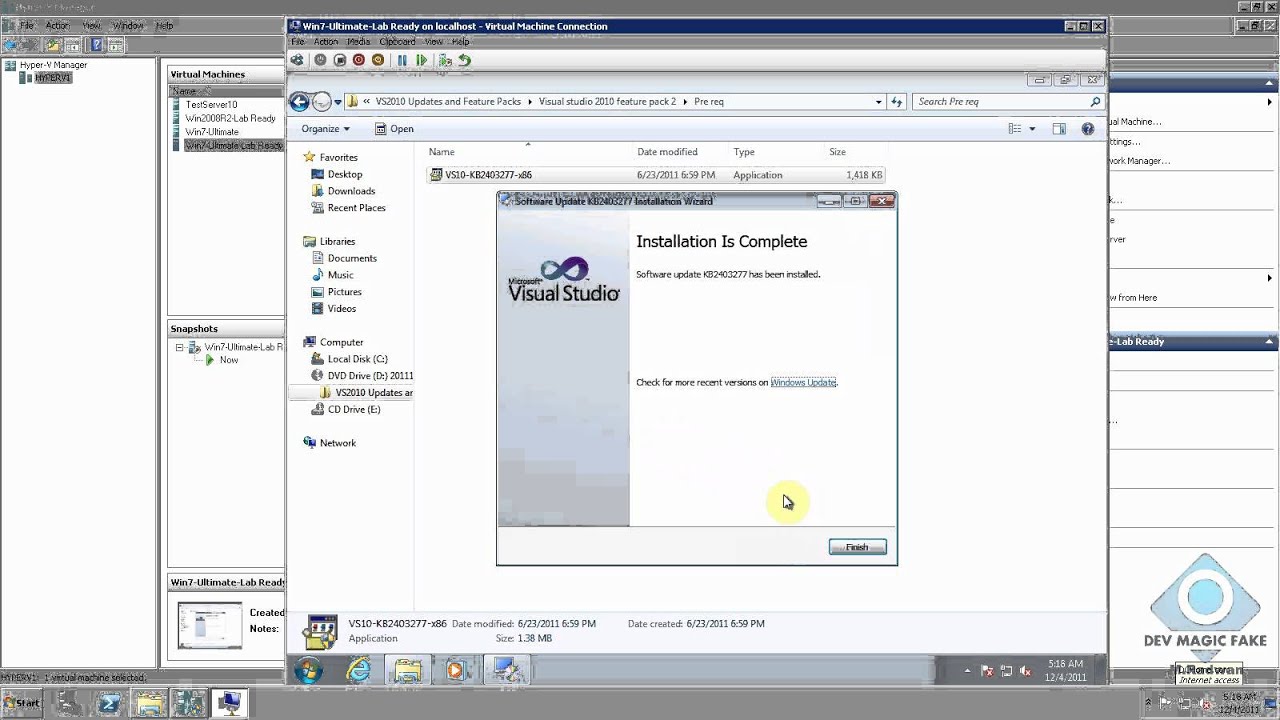1280x720 pixels.
Task: Click VS2010 Updates and Feature Packs breadcrumb
Action: tap(448, 101)
